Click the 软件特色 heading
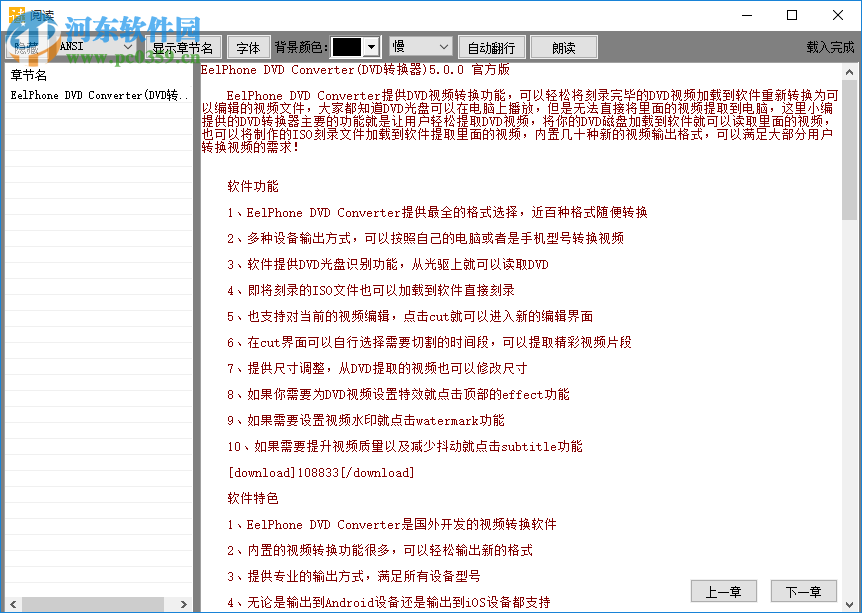 (x=253, y=498)
